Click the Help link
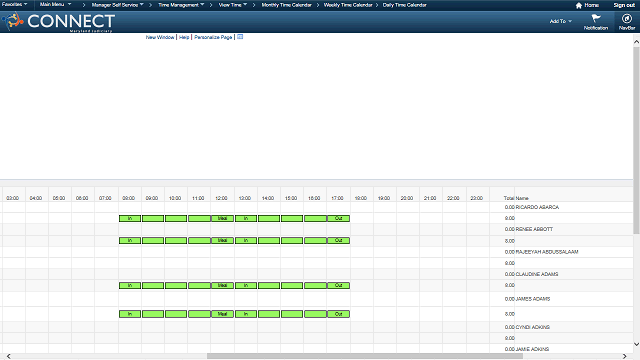Screen dimensions: 640x360 click(x=184, y=37)
